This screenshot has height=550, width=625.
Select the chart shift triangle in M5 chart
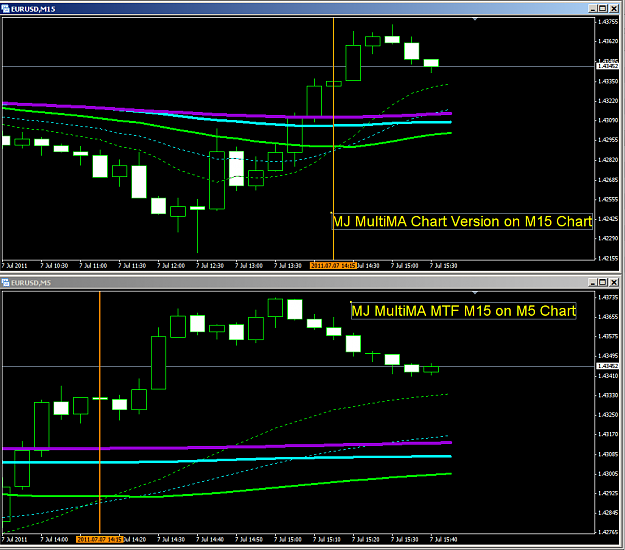pyautogui.click(x=475, y=293)
